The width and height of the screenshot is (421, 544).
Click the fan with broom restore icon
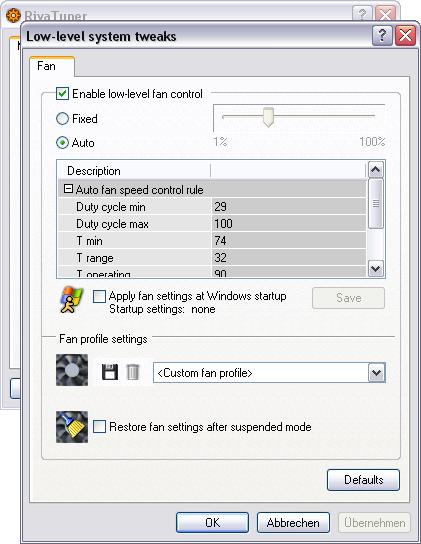(x=72, y=427)
